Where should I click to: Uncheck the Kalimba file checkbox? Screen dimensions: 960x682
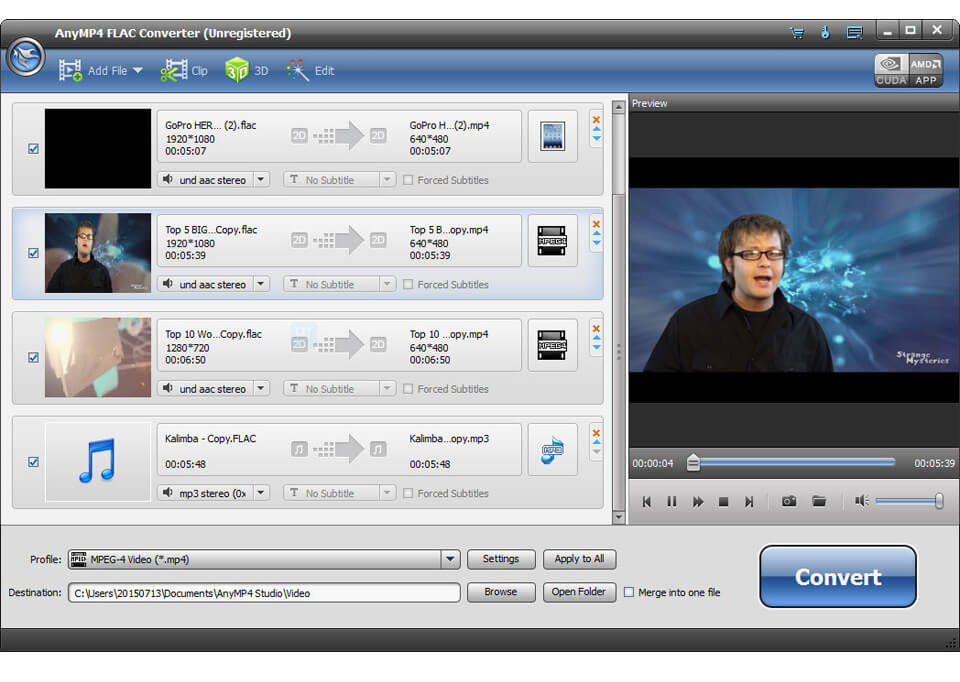33,462
